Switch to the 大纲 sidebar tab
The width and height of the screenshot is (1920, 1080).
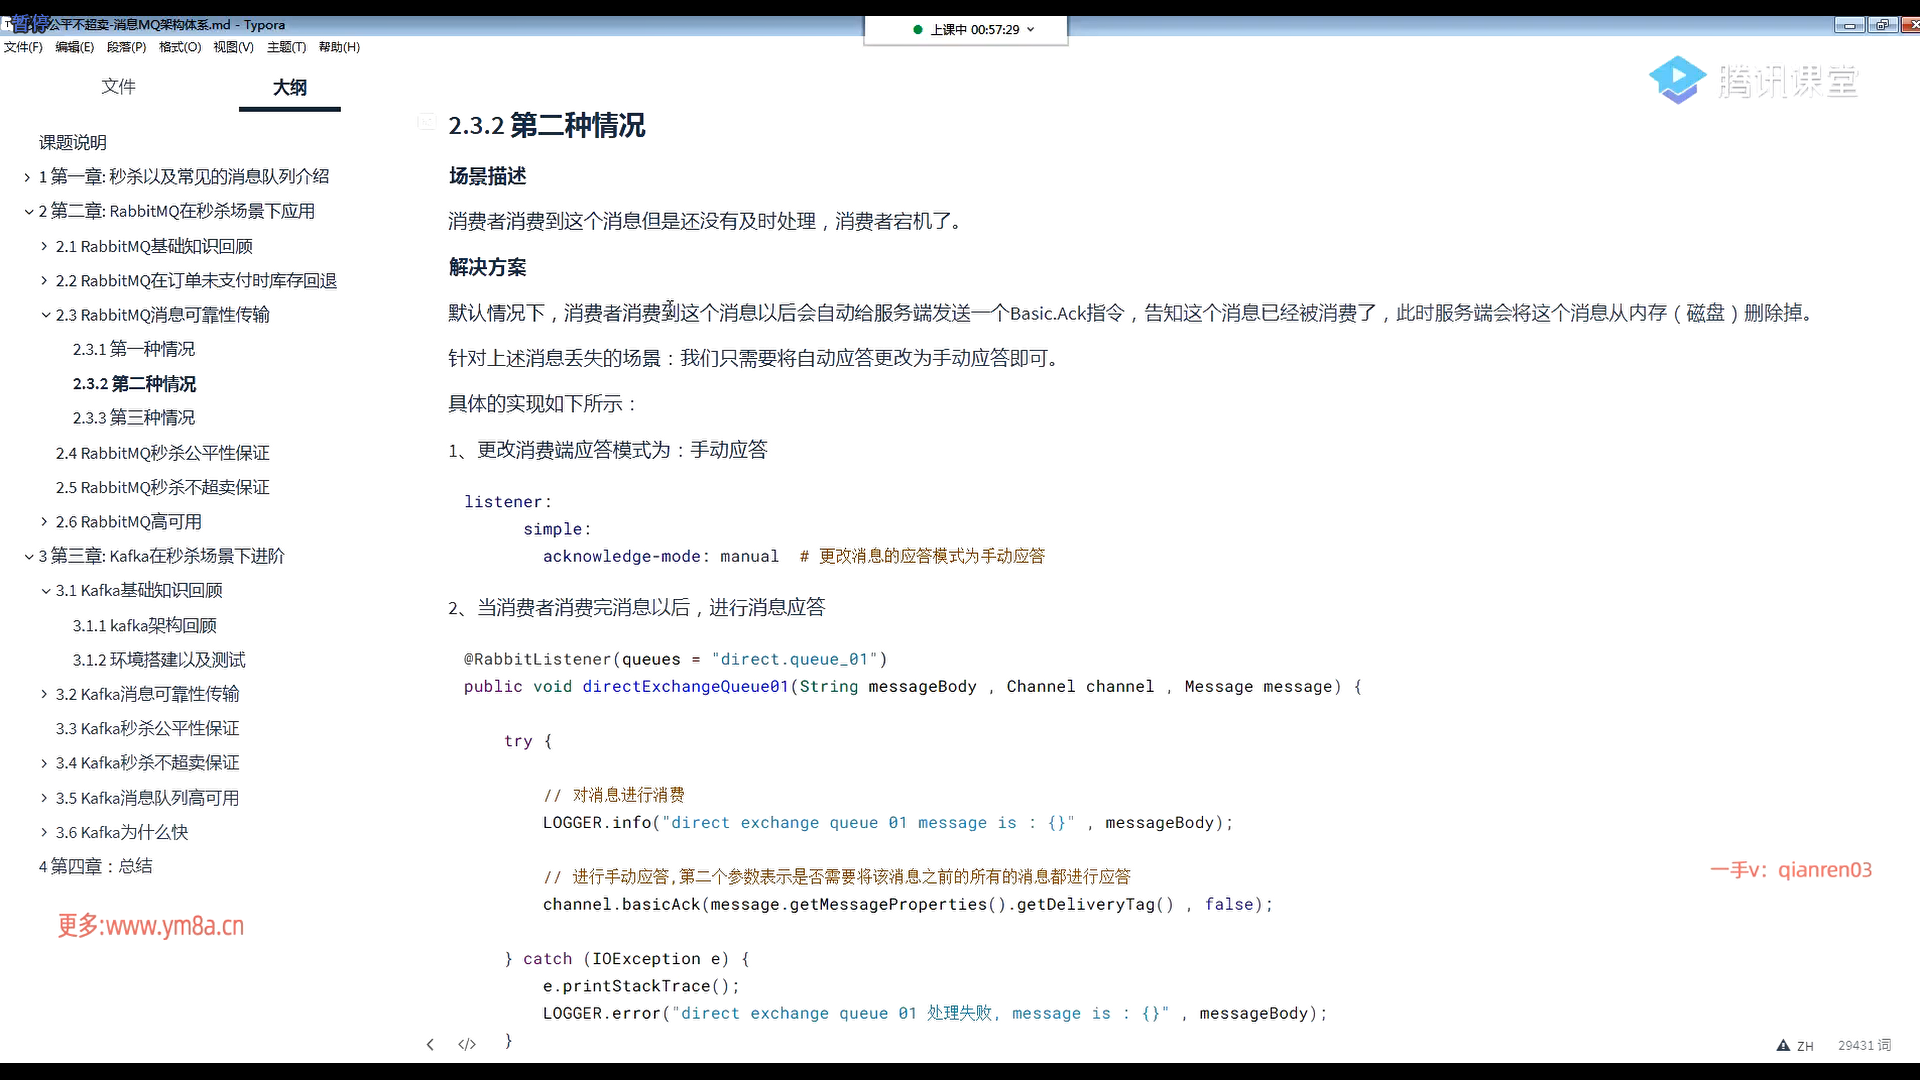[290, 88]
